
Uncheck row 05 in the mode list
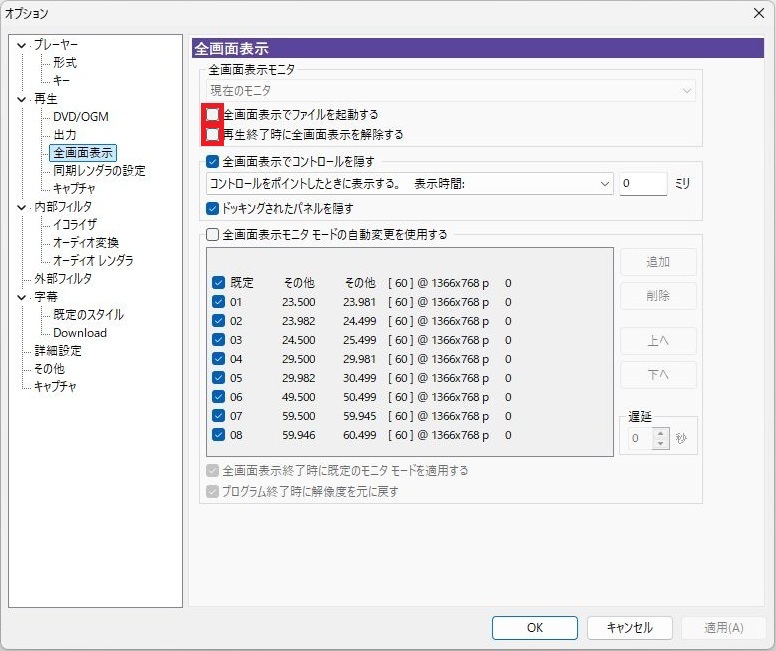click(219, 378)
